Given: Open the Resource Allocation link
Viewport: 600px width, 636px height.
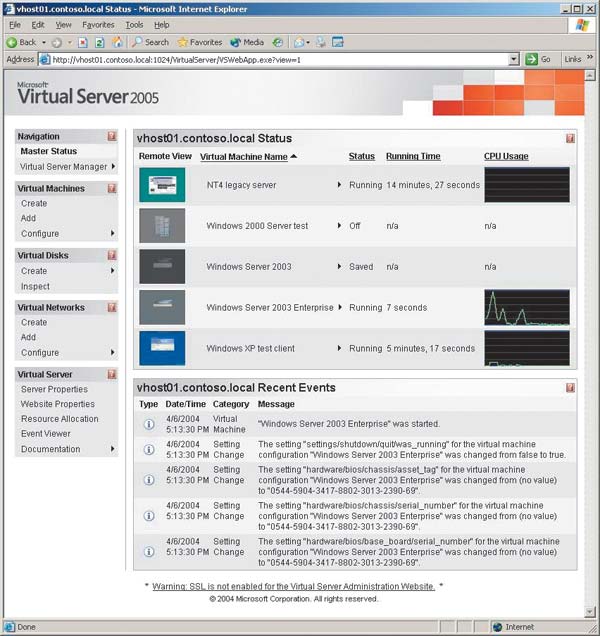Looking at the screenshot, I should tap(60, 419).
